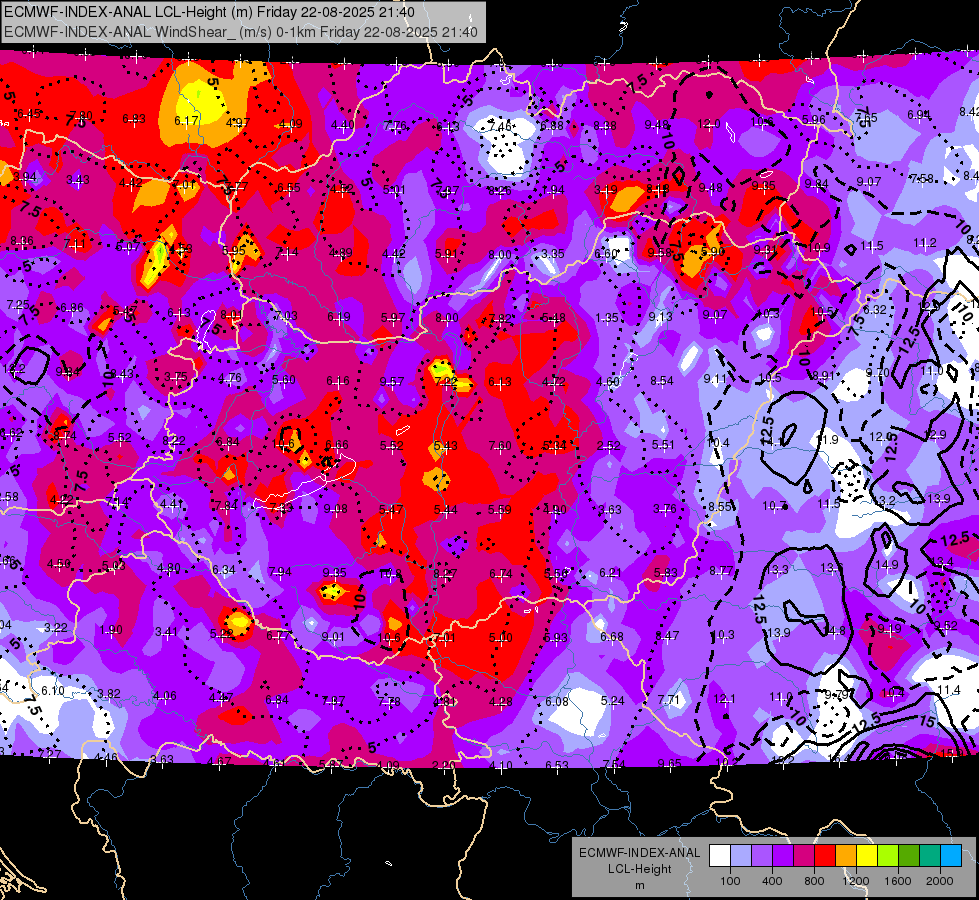Click the grid value '6.55'
This screenshot has width=979, height=900.
[289, 187]
